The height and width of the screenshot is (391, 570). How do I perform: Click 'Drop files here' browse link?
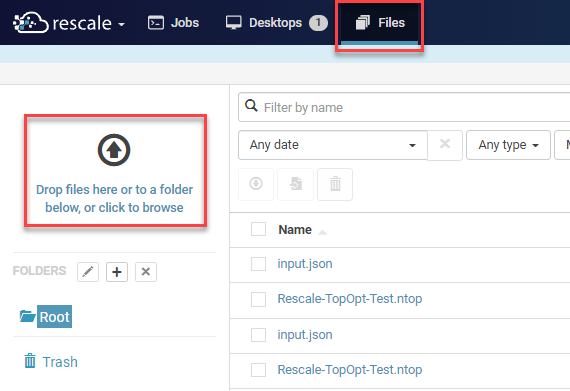click(115, 198)
